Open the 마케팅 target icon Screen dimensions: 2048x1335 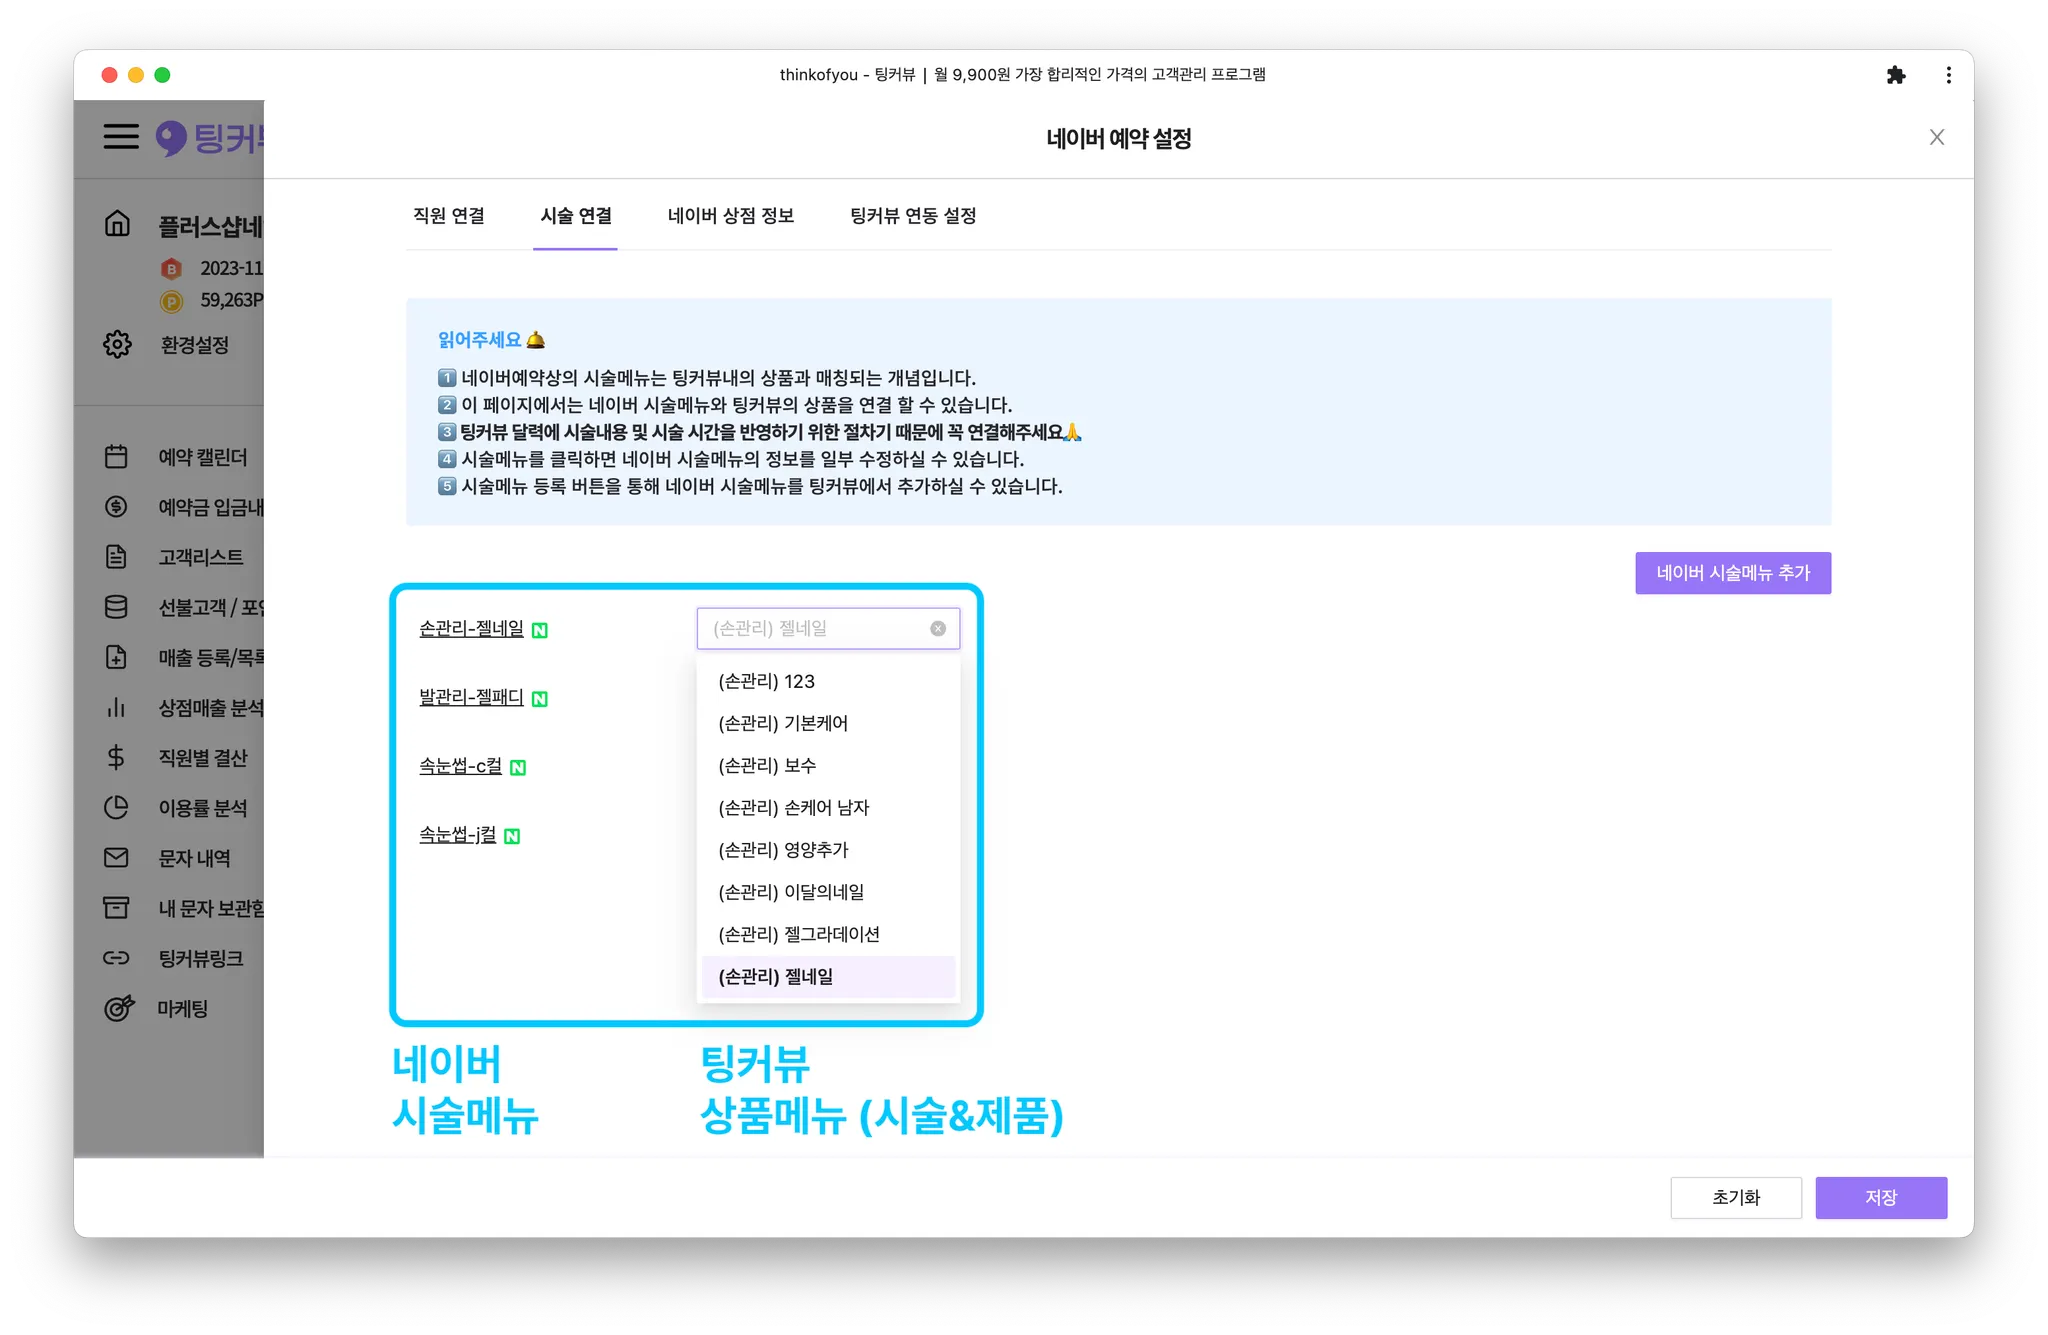[118, 1008]
